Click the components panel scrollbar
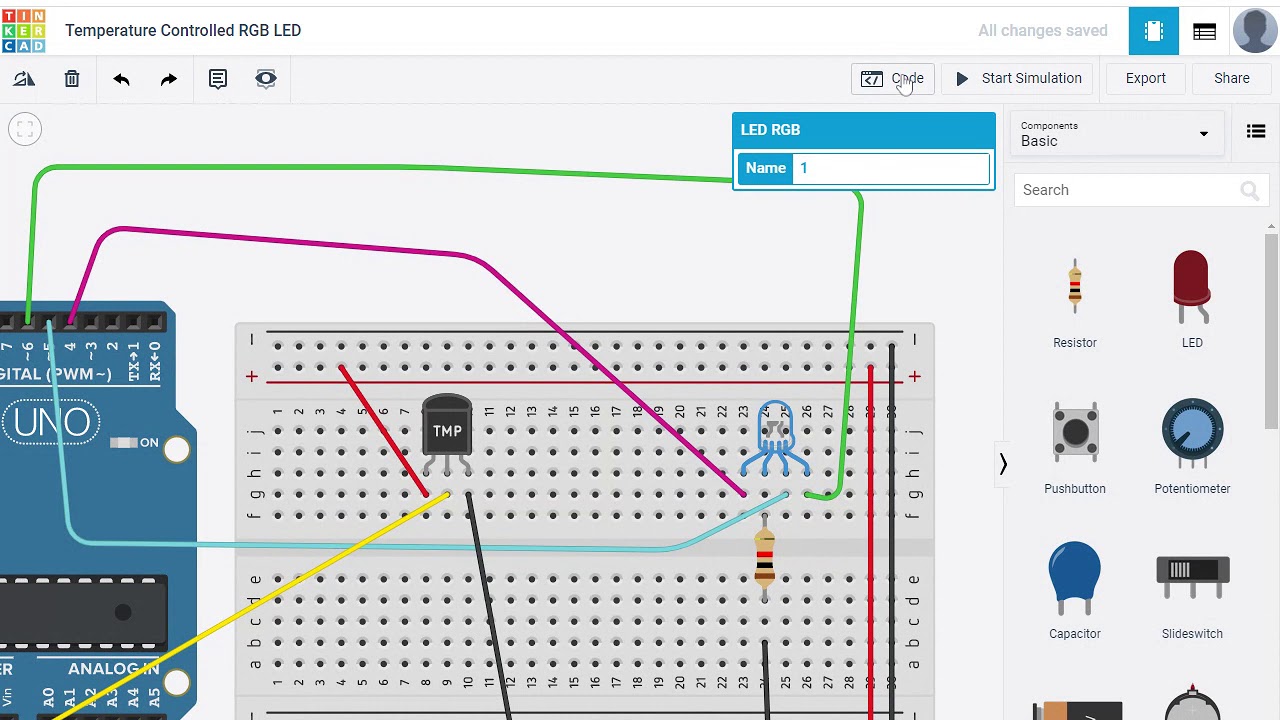The image size is (1280, 720). [x=1271, y=330]
